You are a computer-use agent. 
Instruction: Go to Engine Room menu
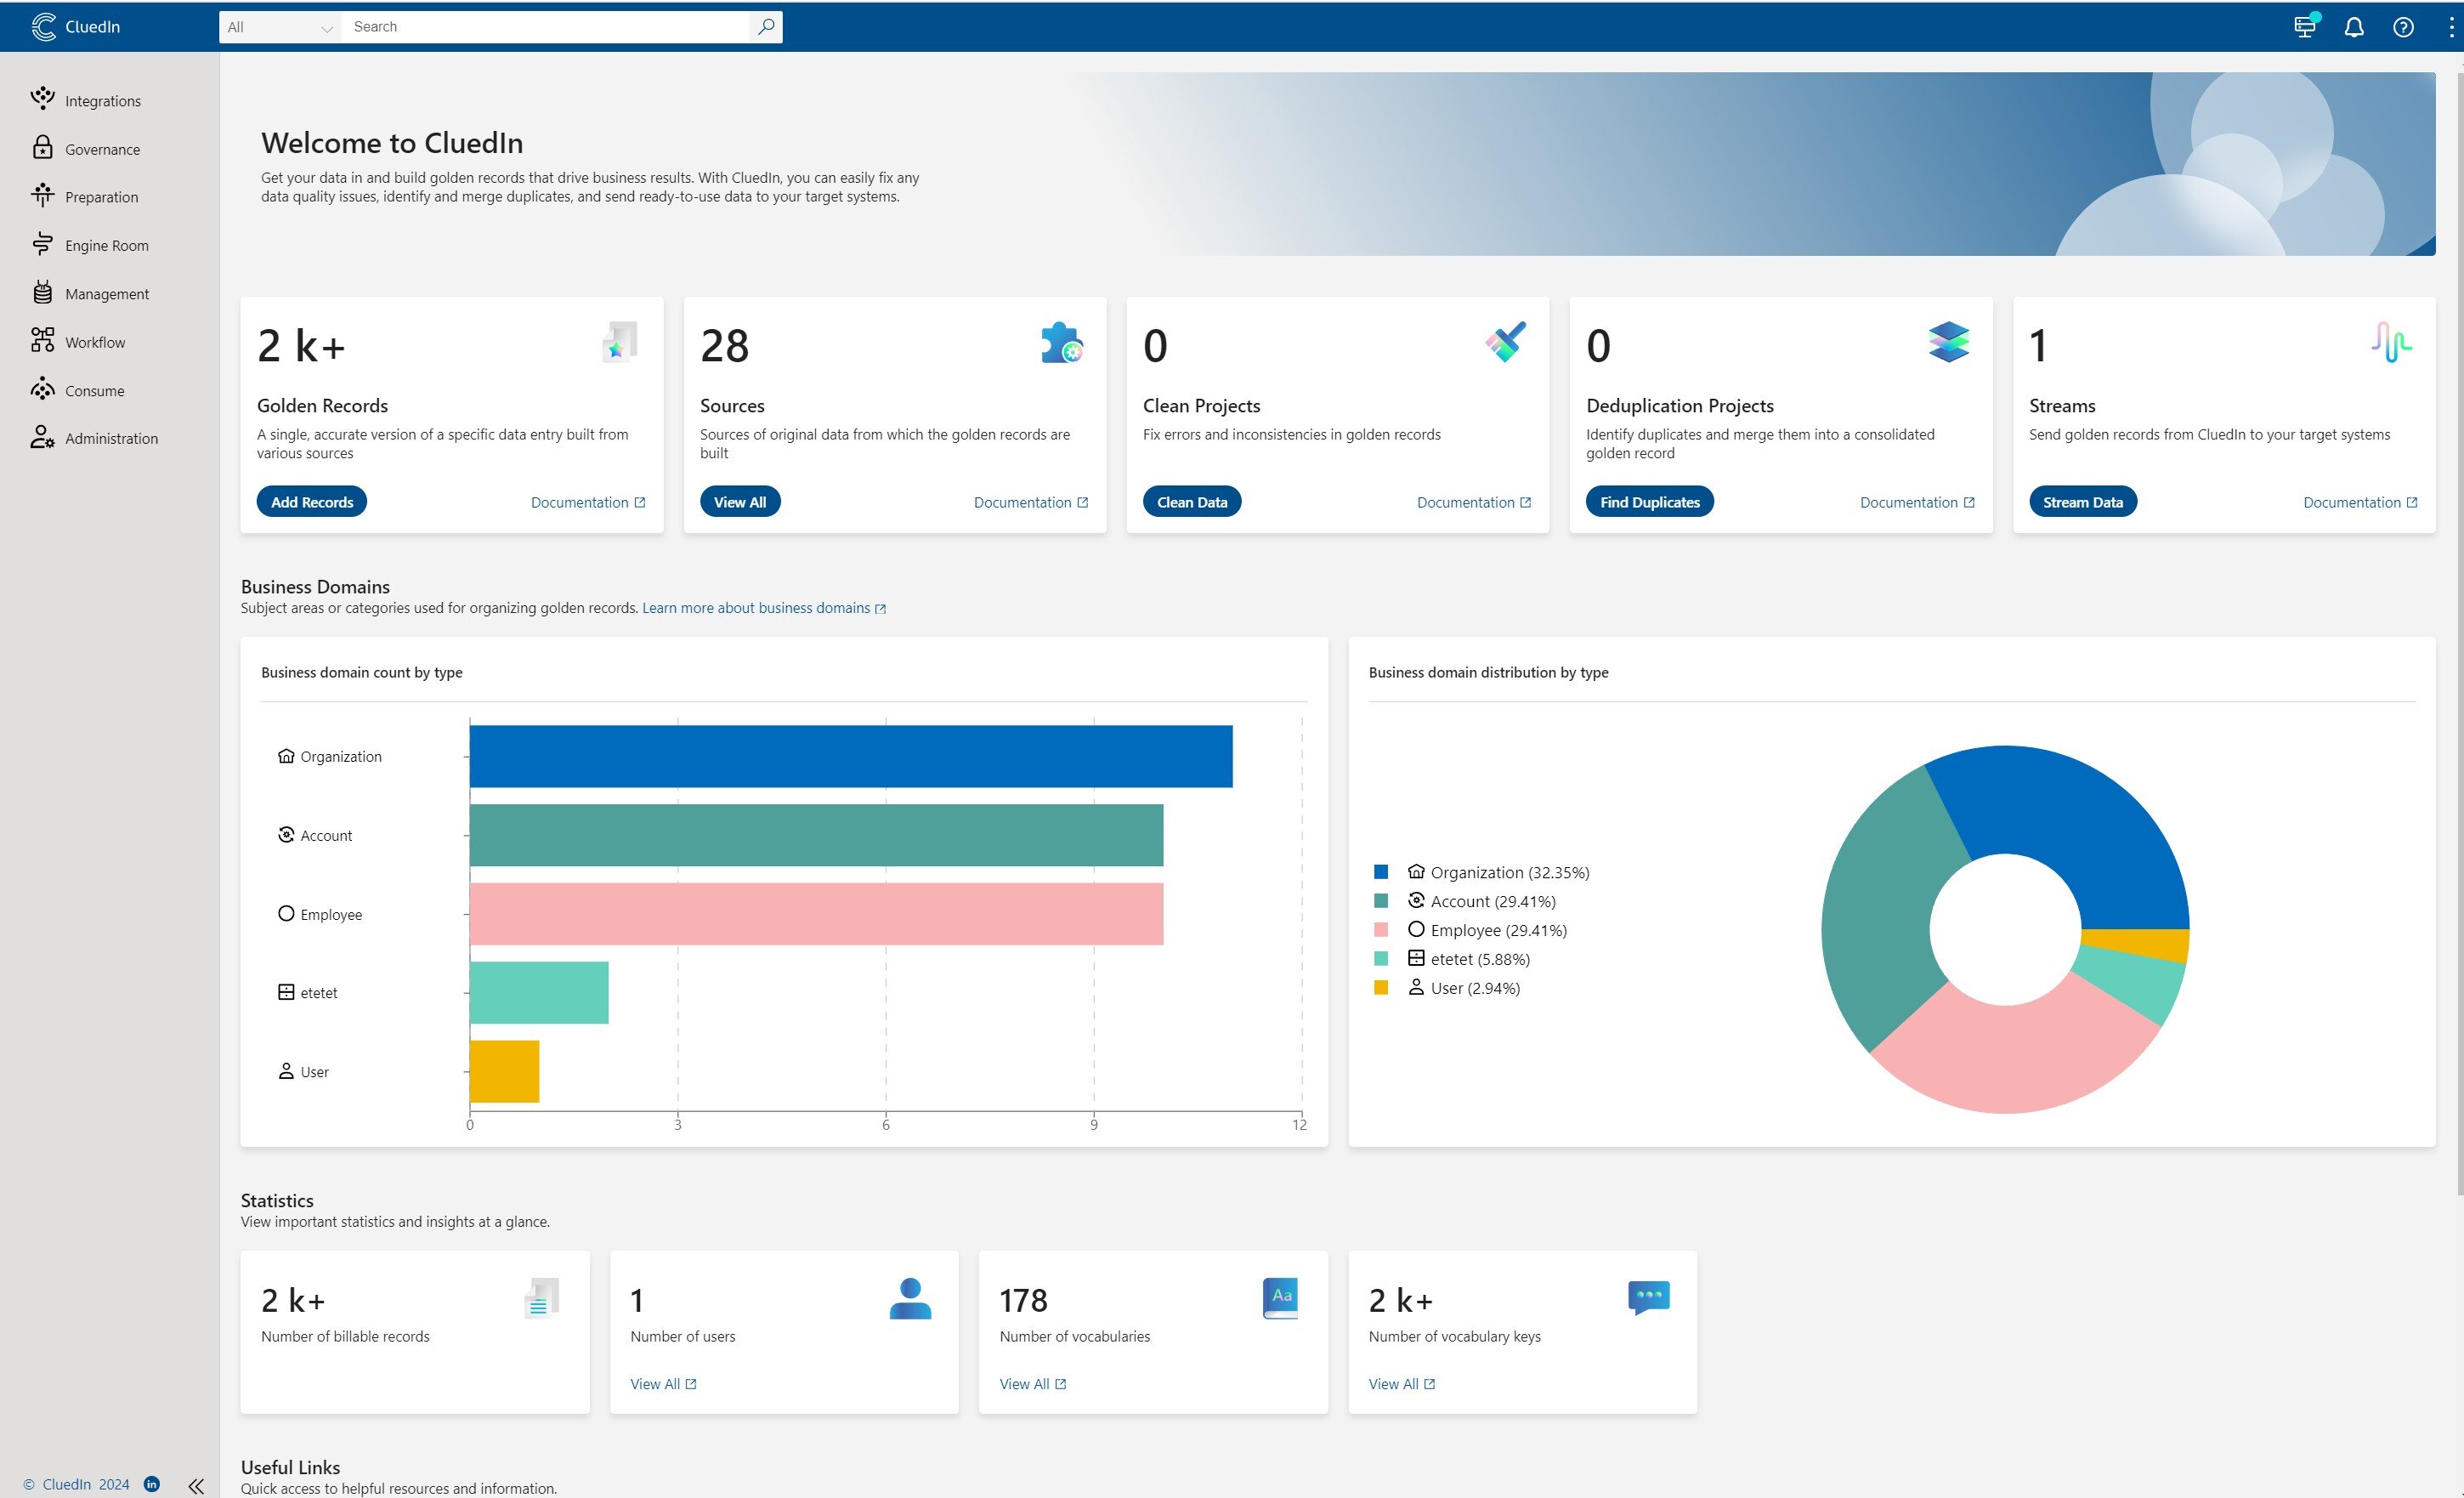(x=107, y=245)
